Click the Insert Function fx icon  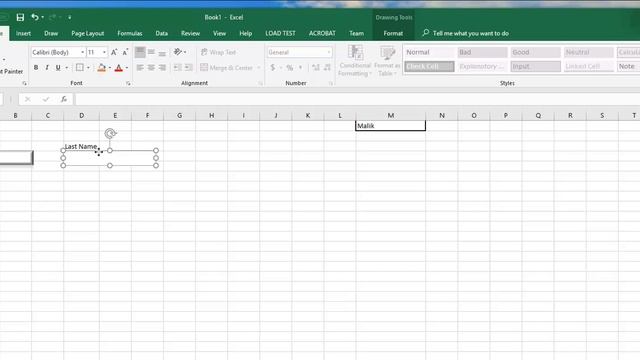coord(64,99)
